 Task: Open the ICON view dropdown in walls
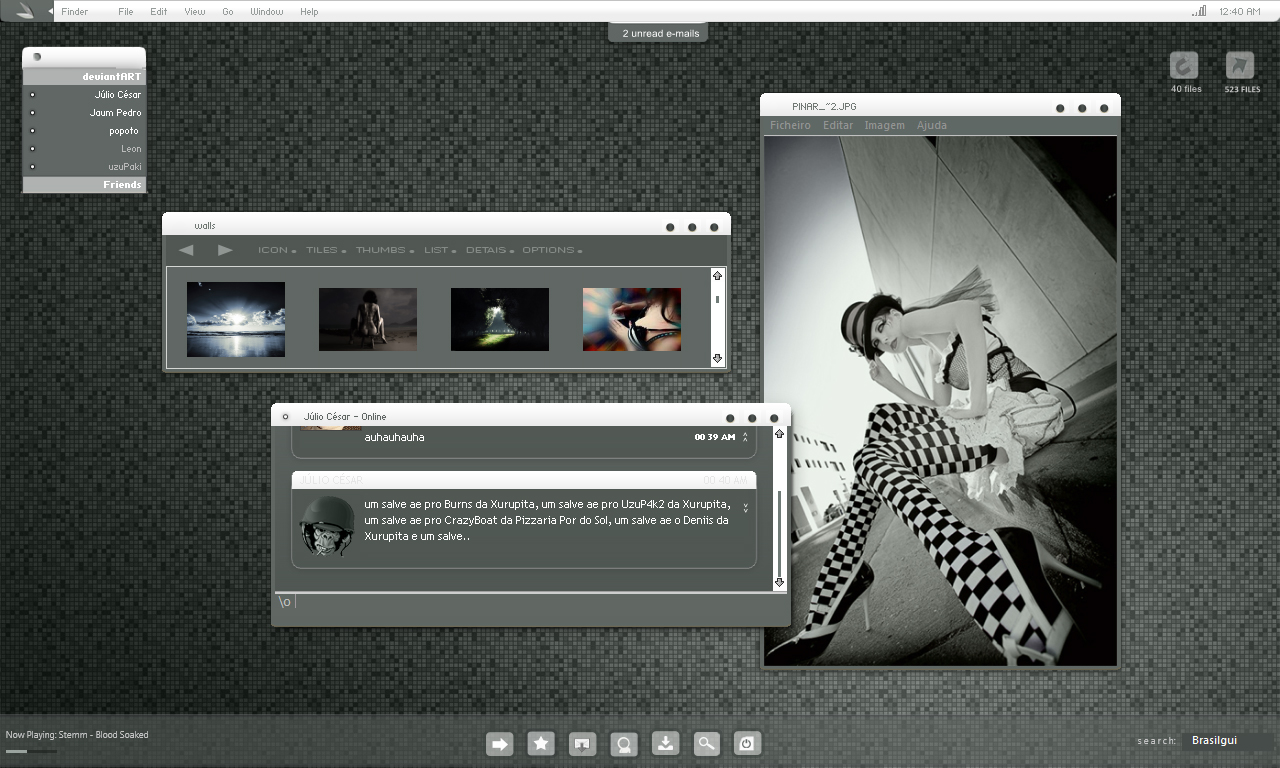click(277, 250)
